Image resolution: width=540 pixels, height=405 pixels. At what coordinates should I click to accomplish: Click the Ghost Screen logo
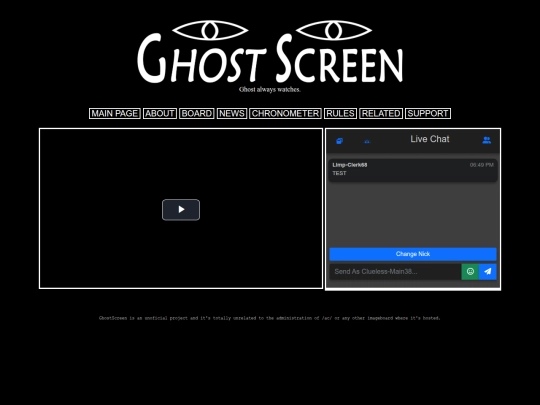pyautogui.click(x=270, y=52)
